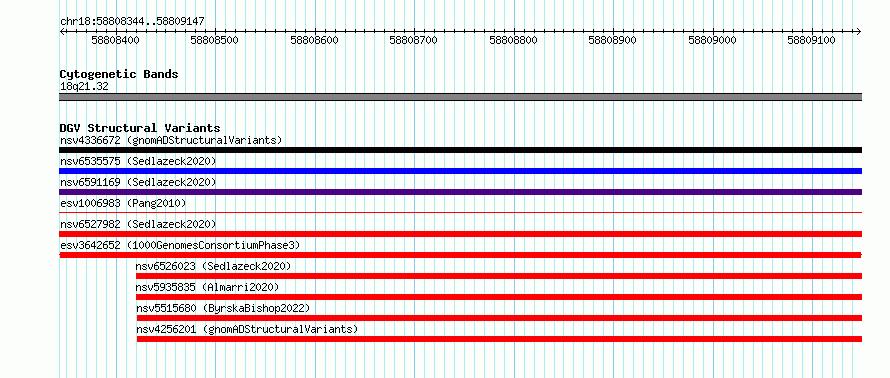Viewport: 890px width, 378px height.
Task: Open the nsv5515680 ByrskaBishop2022 label
Action: point(223,308)
